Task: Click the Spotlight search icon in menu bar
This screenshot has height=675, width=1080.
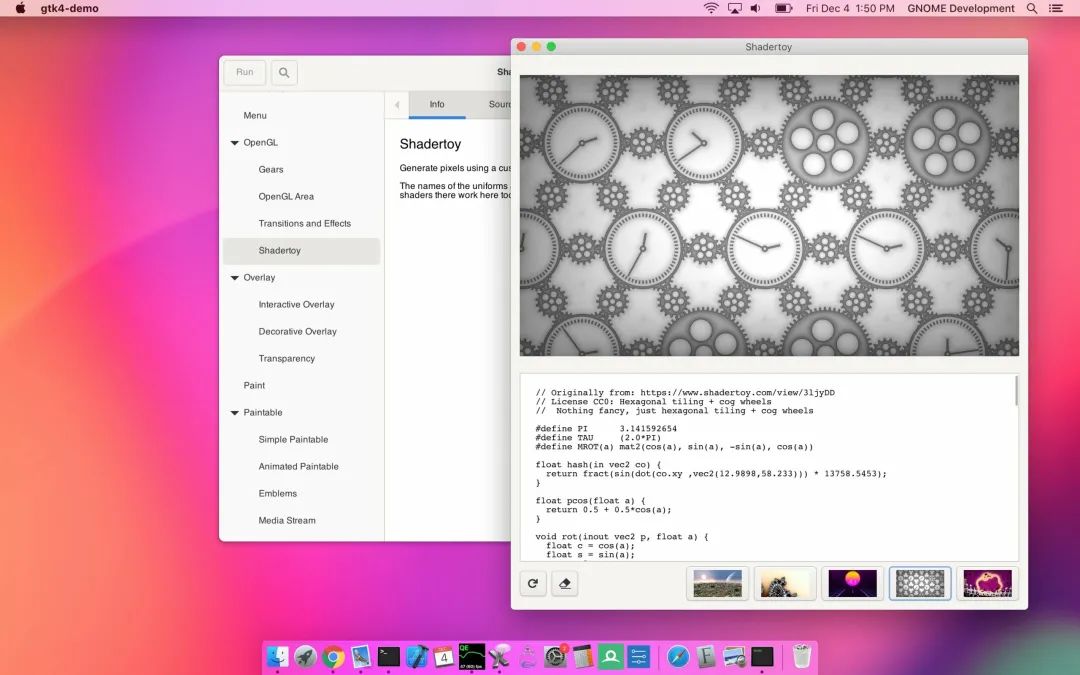Action: tap(1032, 8)
